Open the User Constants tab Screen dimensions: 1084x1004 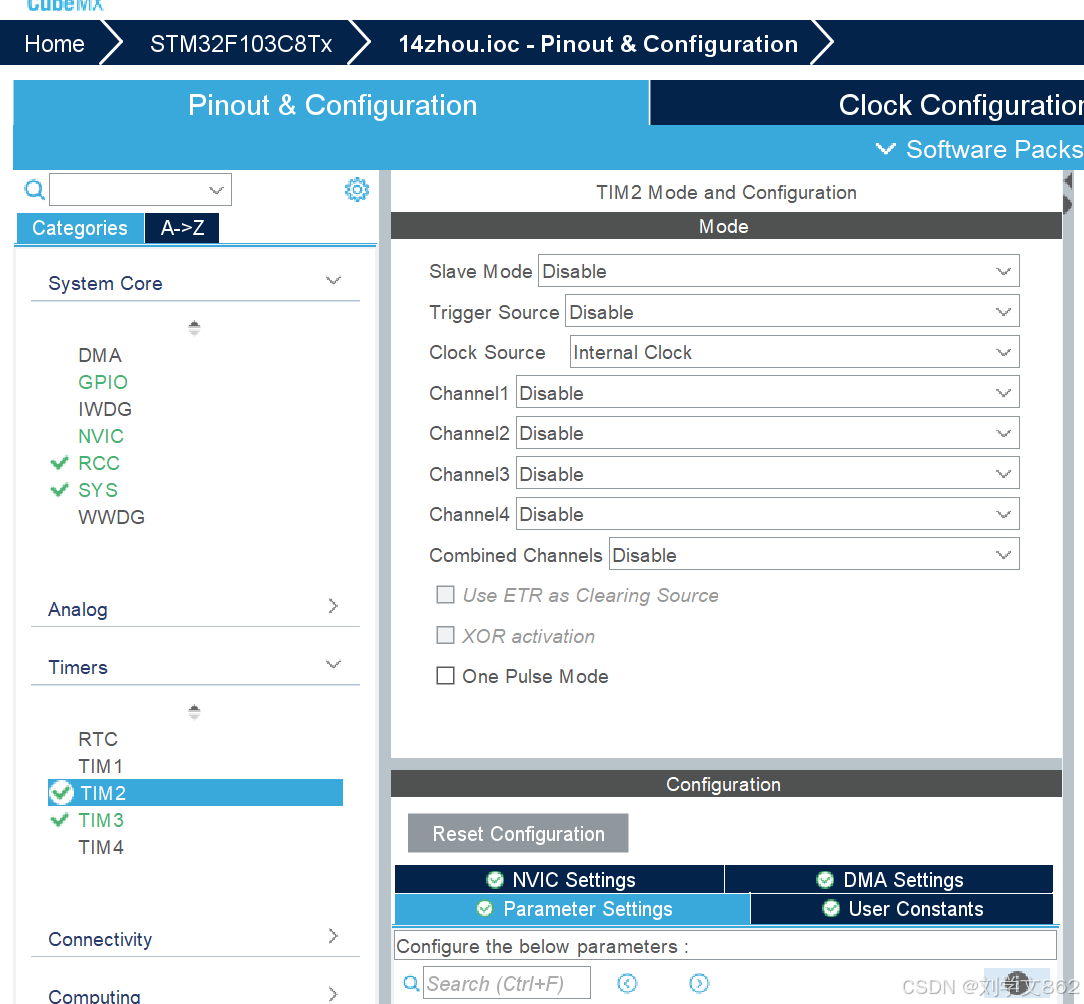click(x=901, y=909)
